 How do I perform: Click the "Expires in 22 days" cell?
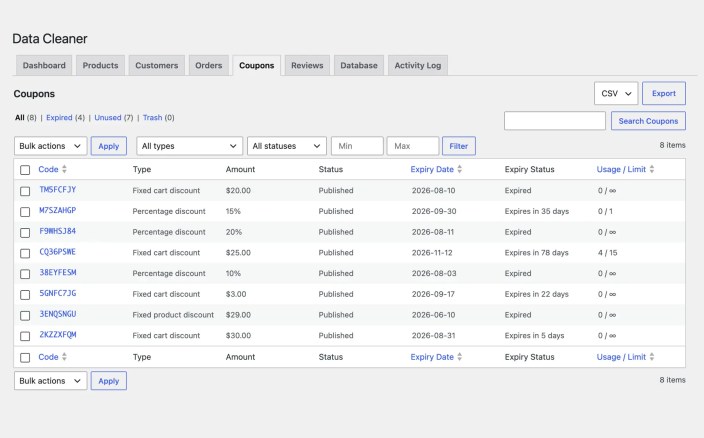(x=537, y=294)
